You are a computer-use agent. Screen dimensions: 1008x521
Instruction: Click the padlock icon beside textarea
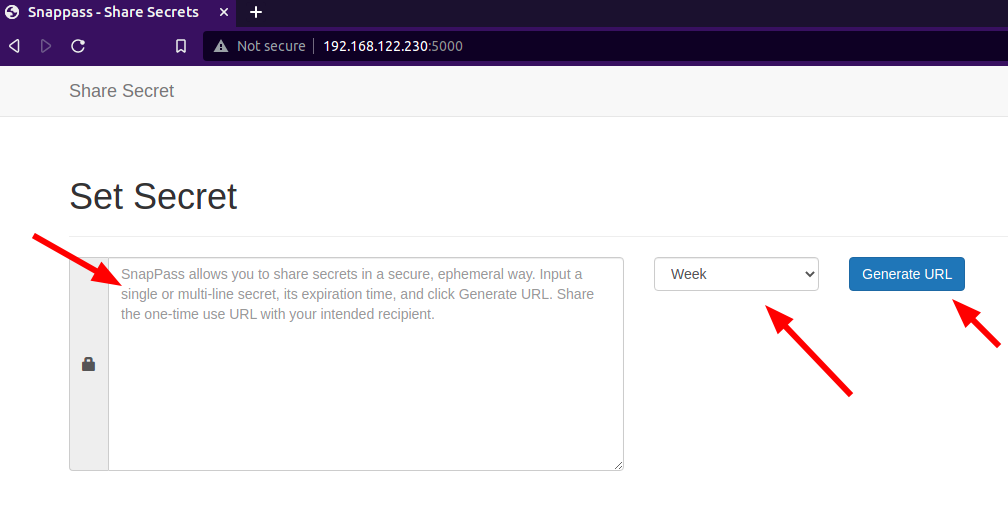click(x=89, y=364)
